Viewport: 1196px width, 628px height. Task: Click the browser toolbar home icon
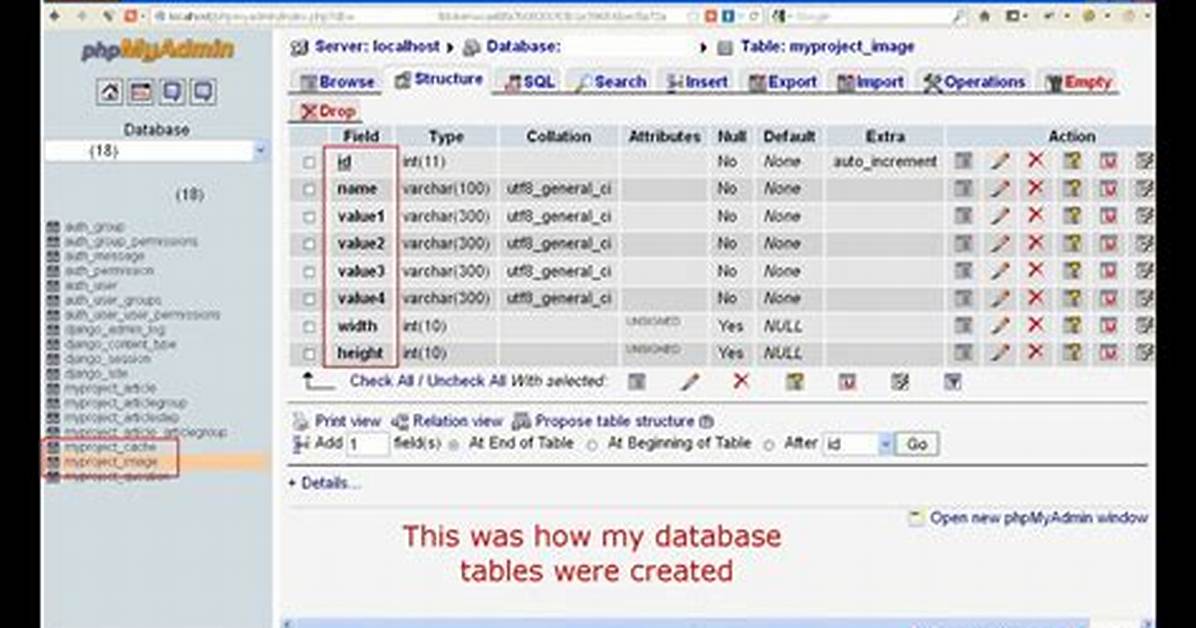click(985, 16)
